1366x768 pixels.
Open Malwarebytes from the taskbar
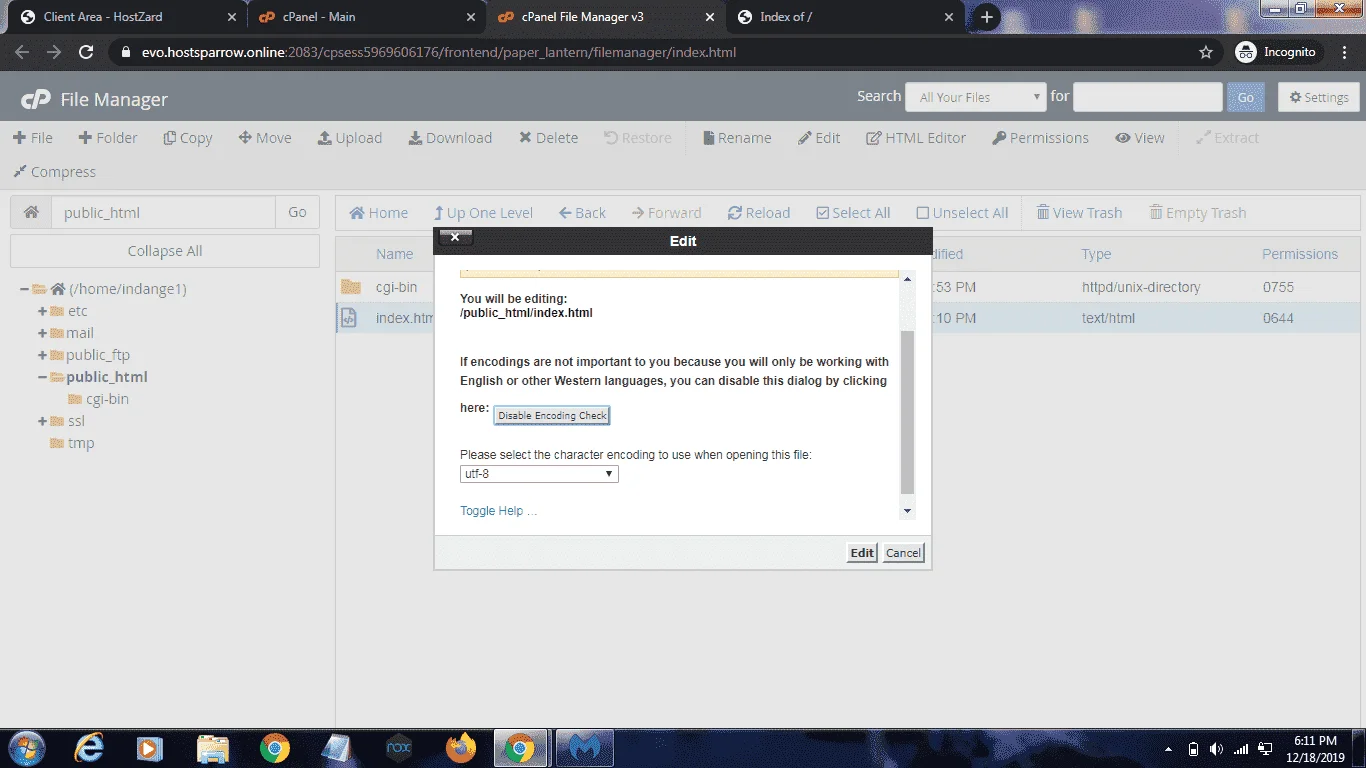(x=583, y=748)
